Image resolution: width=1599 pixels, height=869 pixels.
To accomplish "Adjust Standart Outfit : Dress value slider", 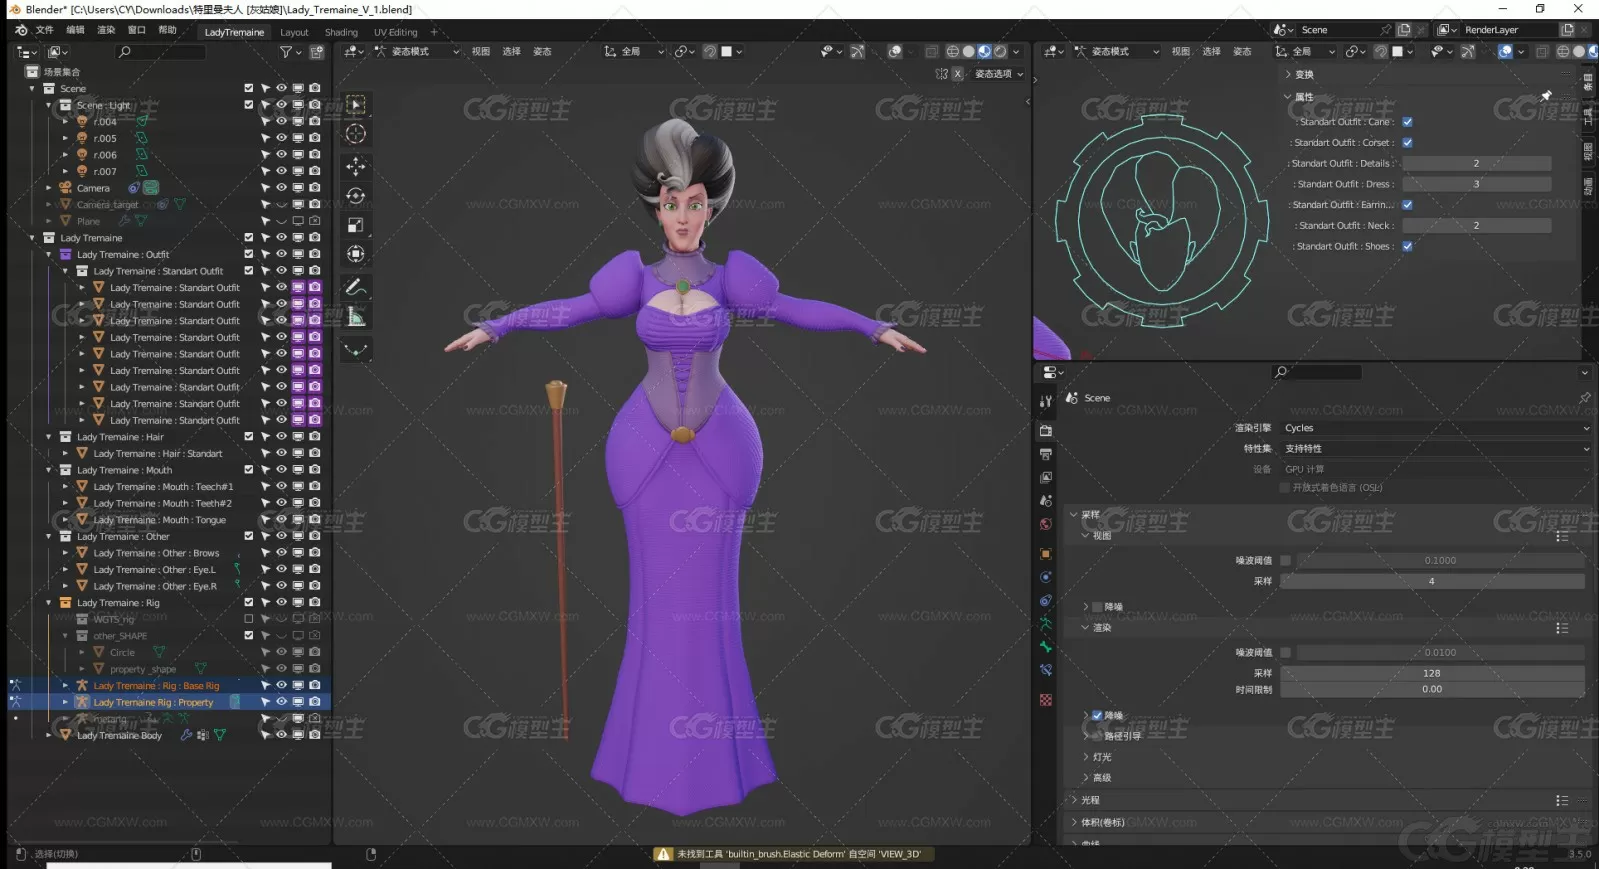I will (x=1476, y=184).
